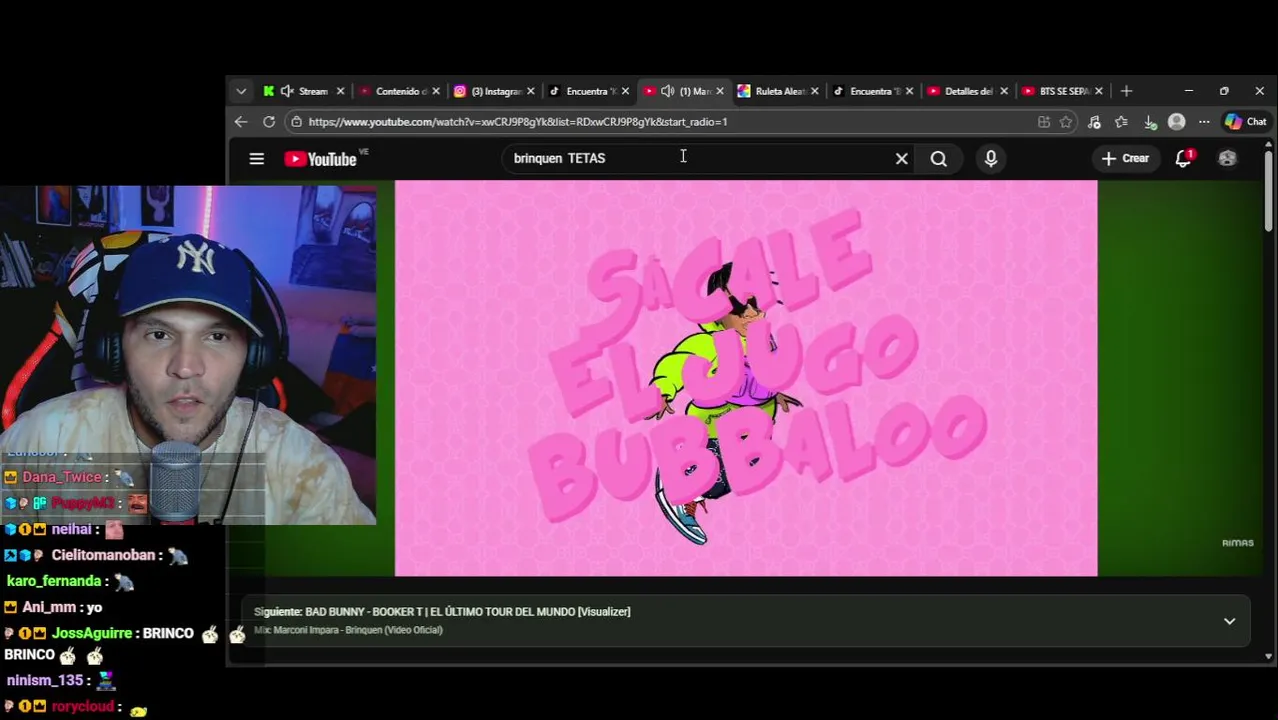1278x720 pixels.
Task: Open the Crear menu
Action: coord(1125,158)
